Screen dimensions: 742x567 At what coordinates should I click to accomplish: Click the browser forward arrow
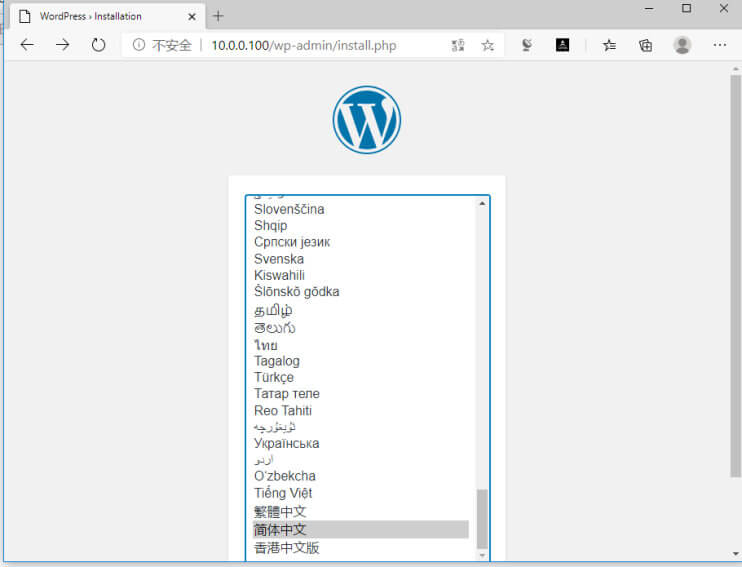point(62,45)
